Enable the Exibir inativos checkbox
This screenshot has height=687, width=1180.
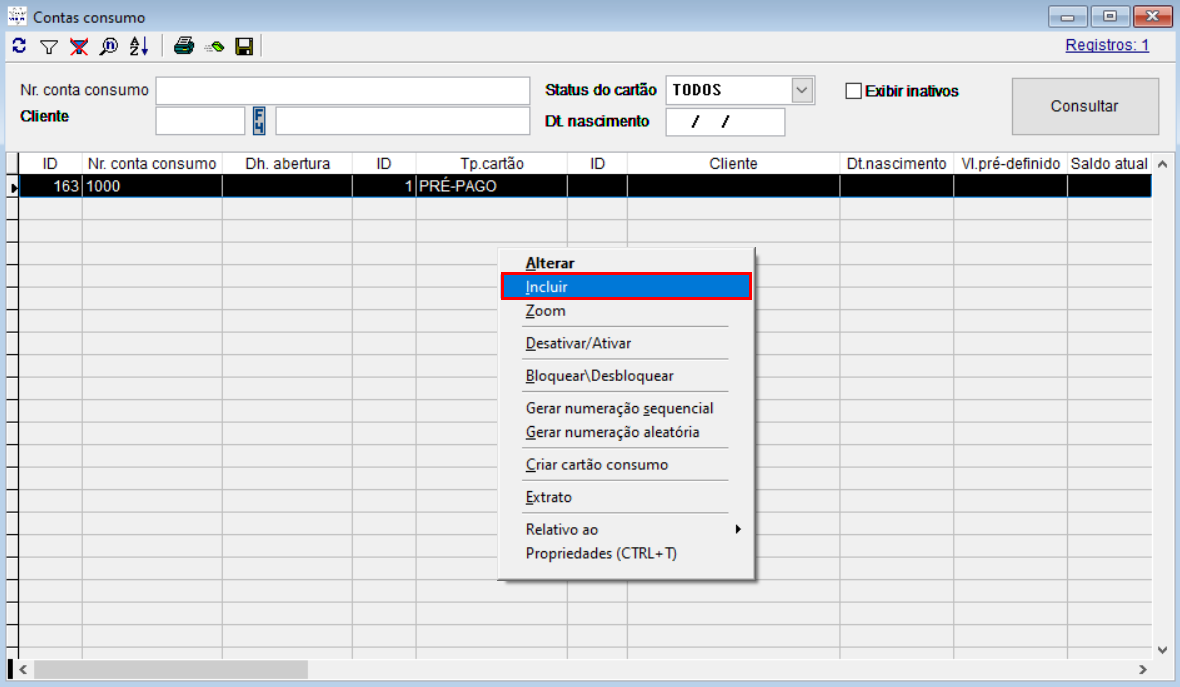853,91
